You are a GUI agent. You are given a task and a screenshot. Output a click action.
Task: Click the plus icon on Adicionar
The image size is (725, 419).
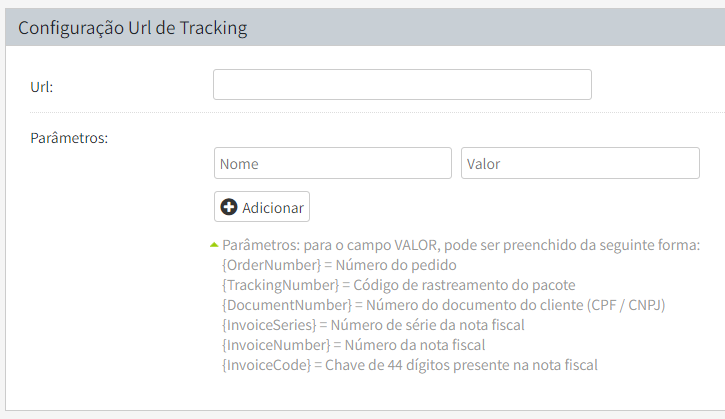tap(229, 207)
